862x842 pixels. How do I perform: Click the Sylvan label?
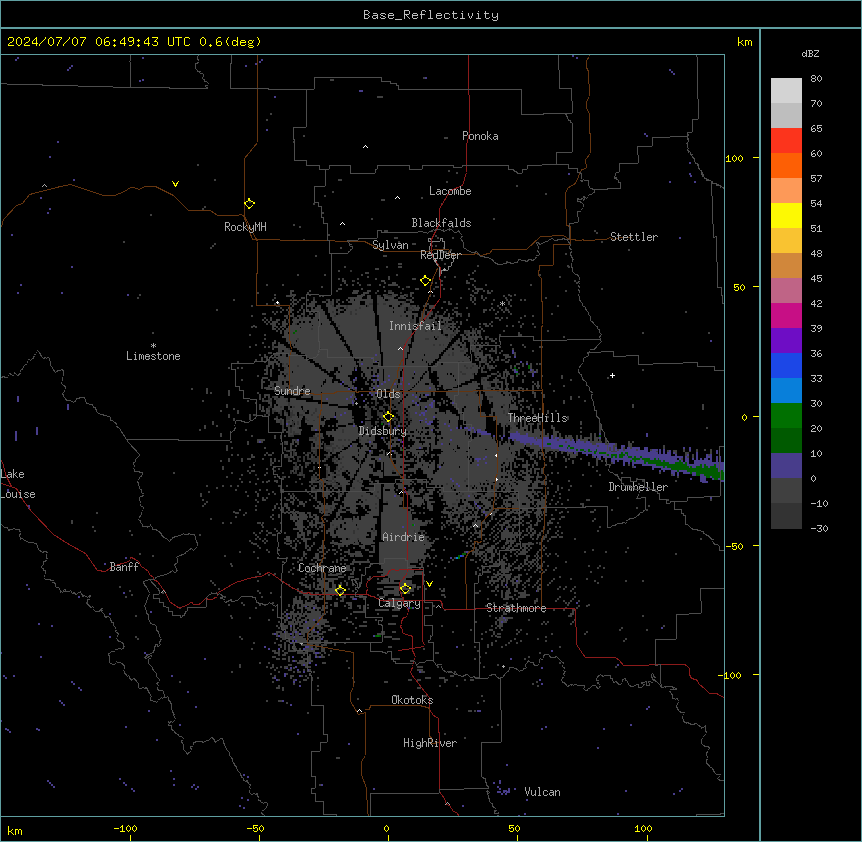coord(390,245)
